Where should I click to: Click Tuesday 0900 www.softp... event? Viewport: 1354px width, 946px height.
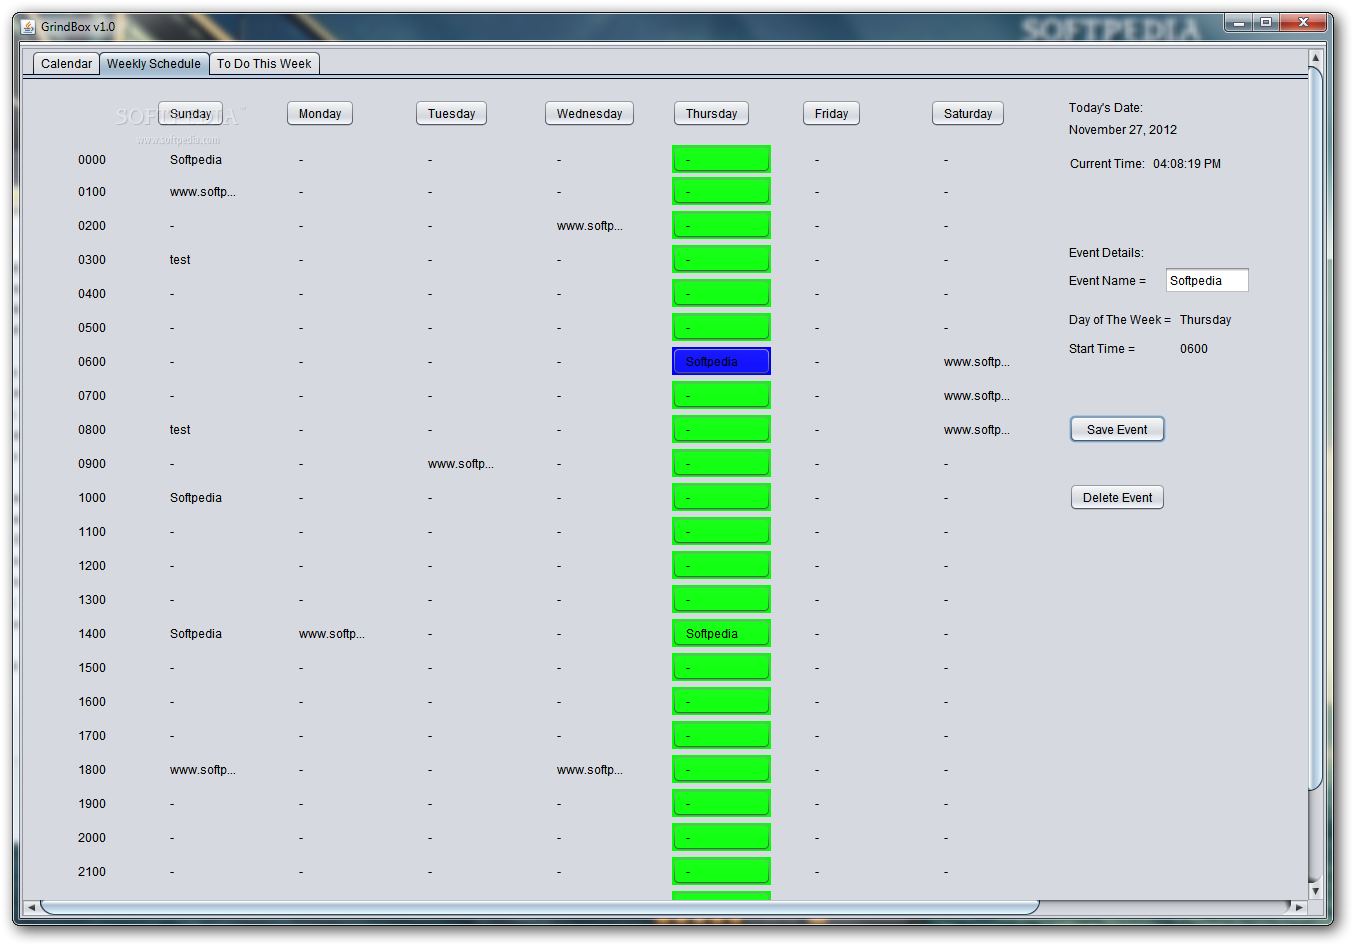coord(461,464)
